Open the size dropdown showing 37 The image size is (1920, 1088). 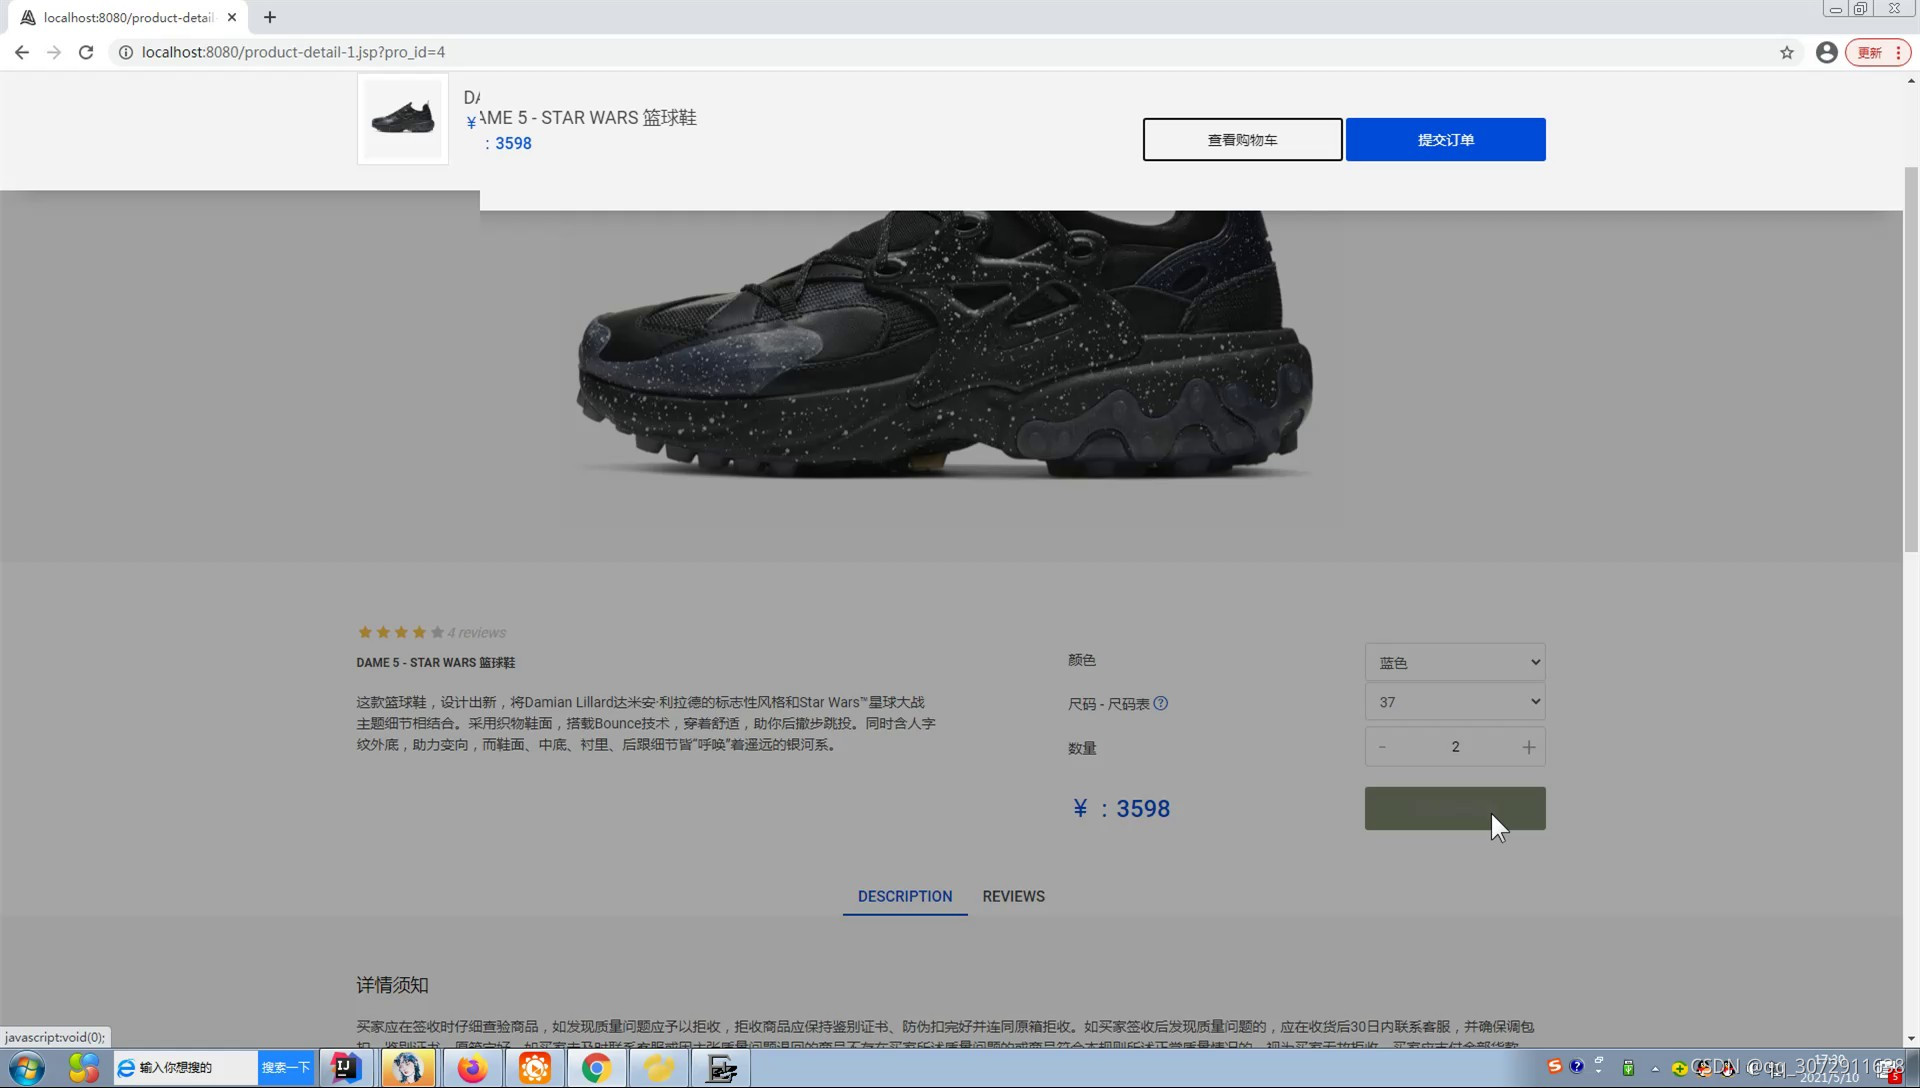pos(1455,702)
